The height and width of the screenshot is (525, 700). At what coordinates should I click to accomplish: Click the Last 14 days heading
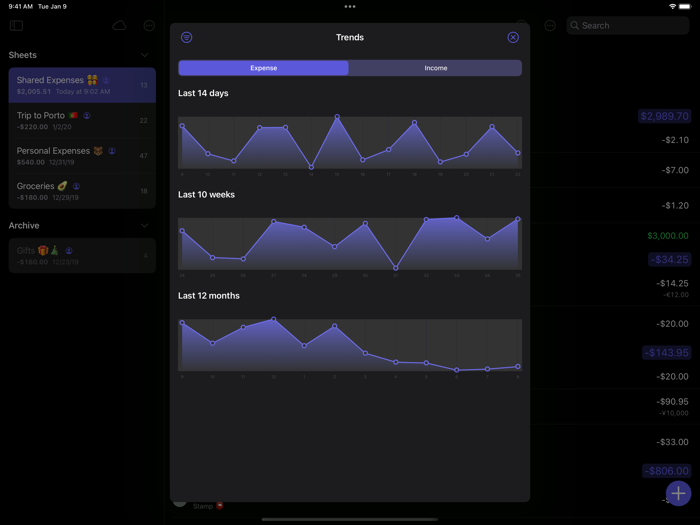coord(203,93)
